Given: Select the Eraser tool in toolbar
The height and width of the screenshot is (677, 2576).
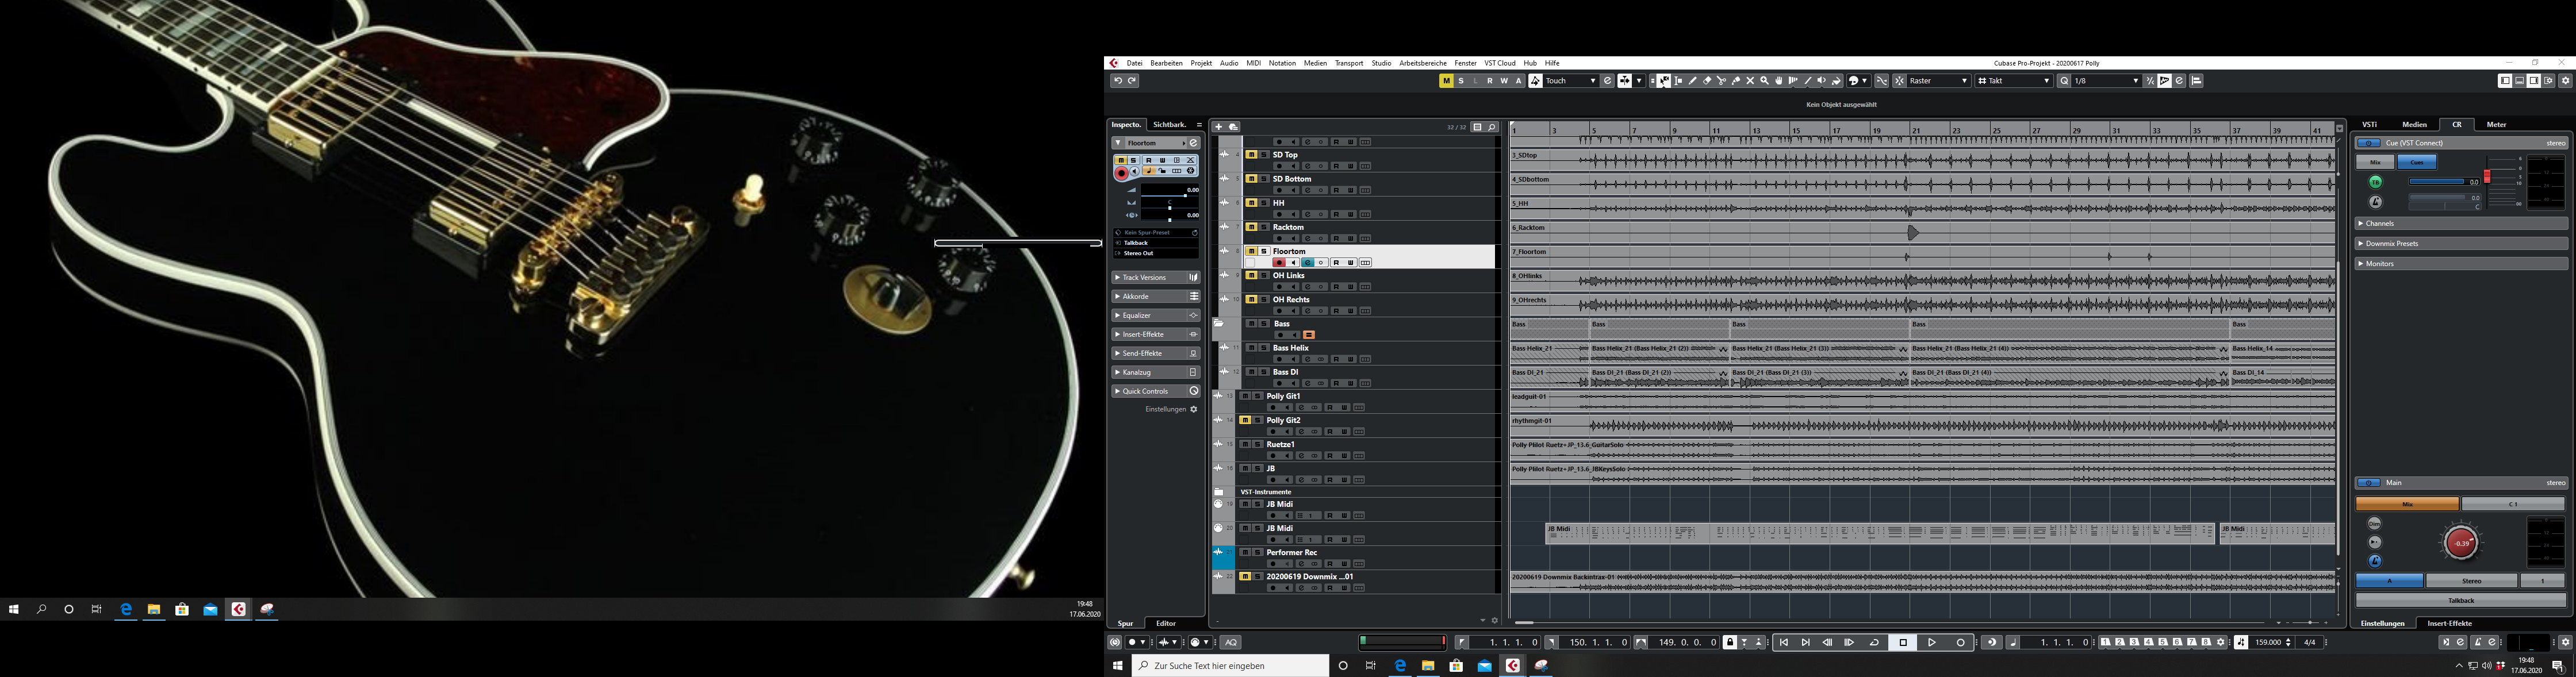Looking at the screenshot, I should click(x=1707, y=81).
